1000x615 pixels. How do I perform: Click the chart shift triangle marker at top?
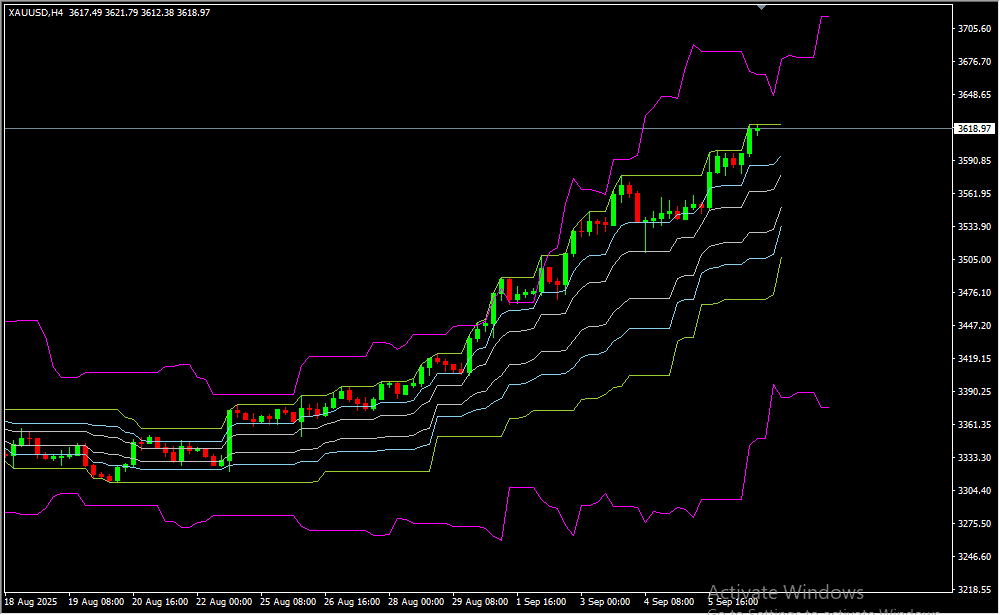(x=762, y=6)
